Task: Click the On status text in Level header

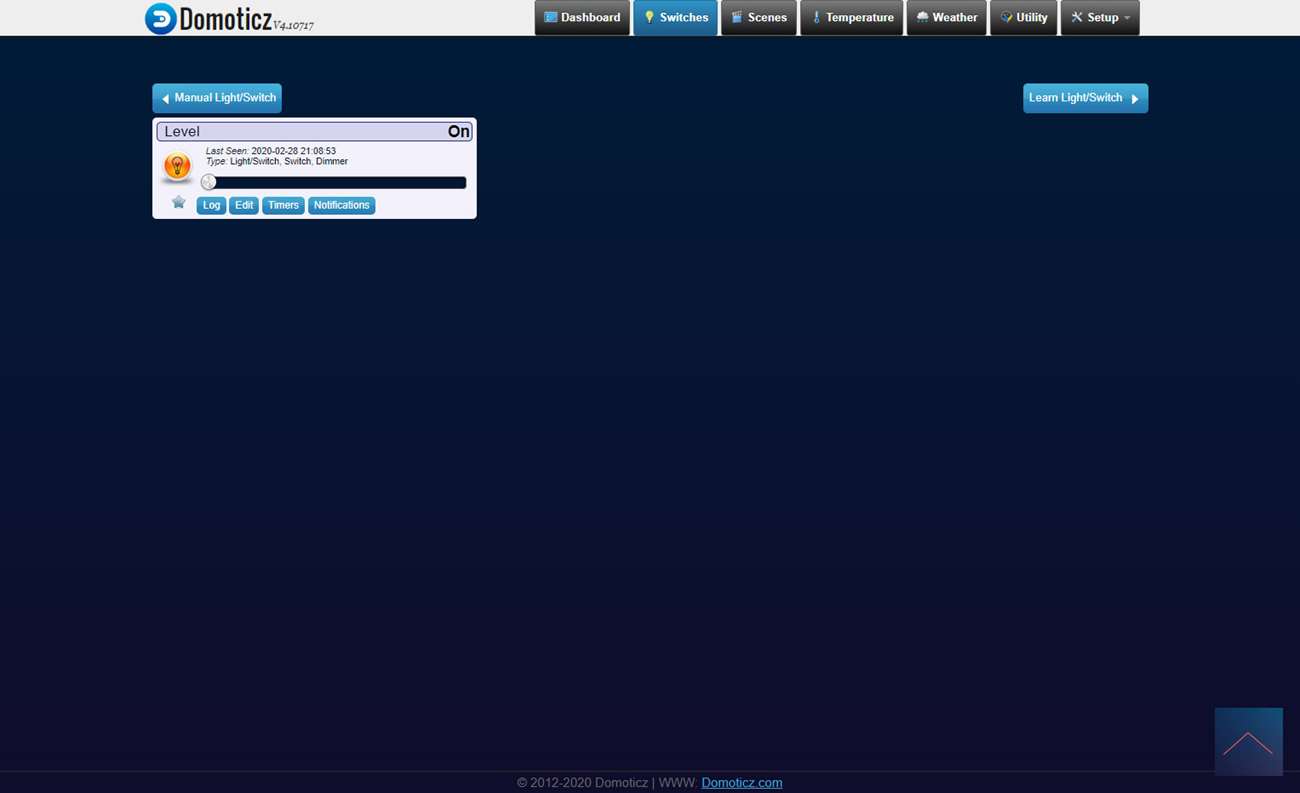Action: pyautogui.click(x=458, y=132)
